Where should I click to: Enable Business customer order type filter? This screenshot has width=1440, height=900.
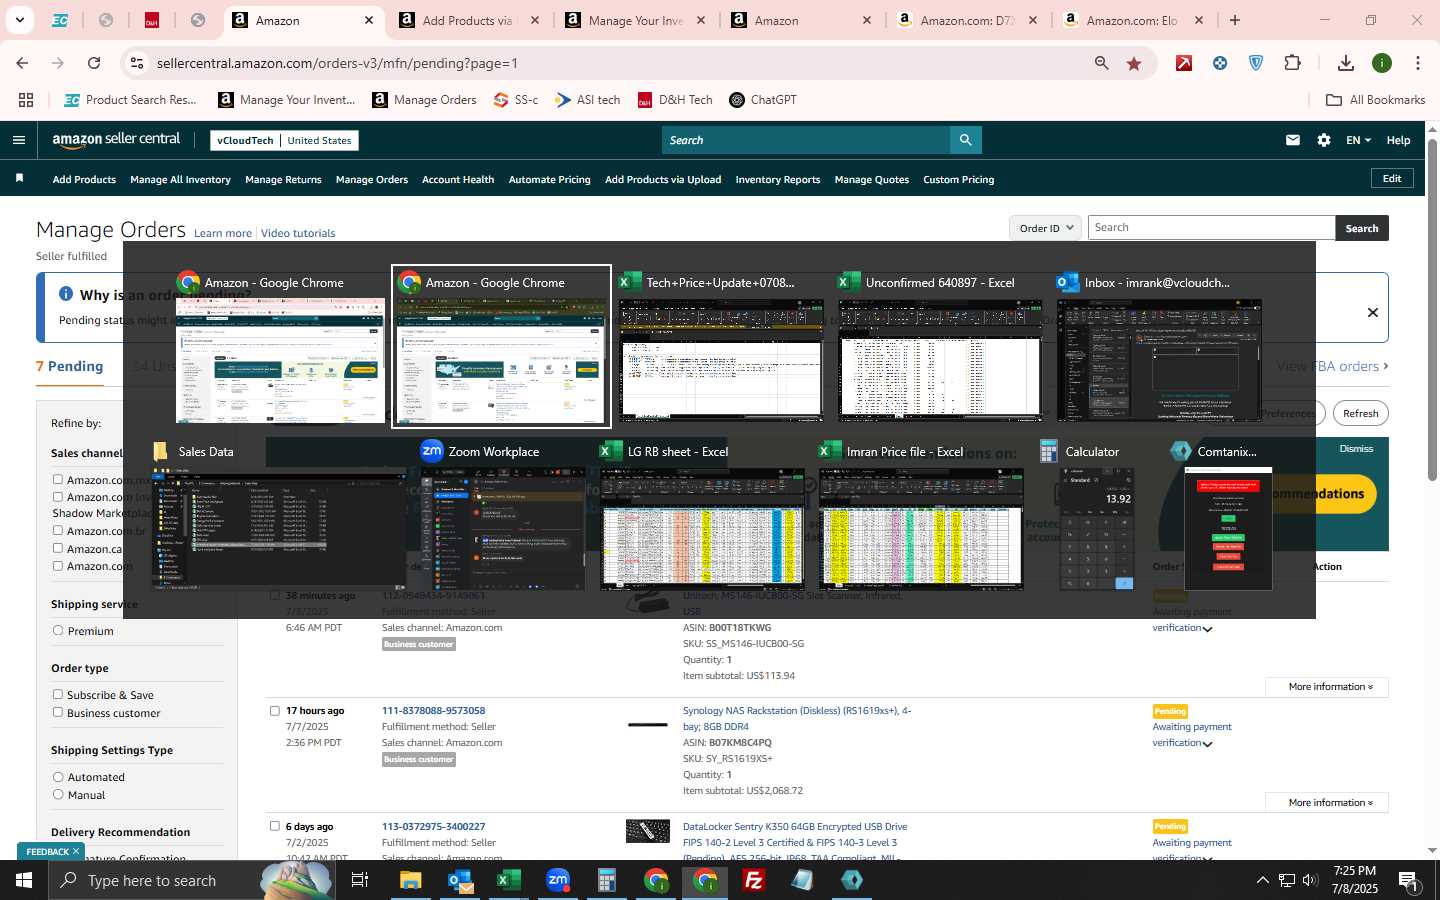click(x=58, y=712)
